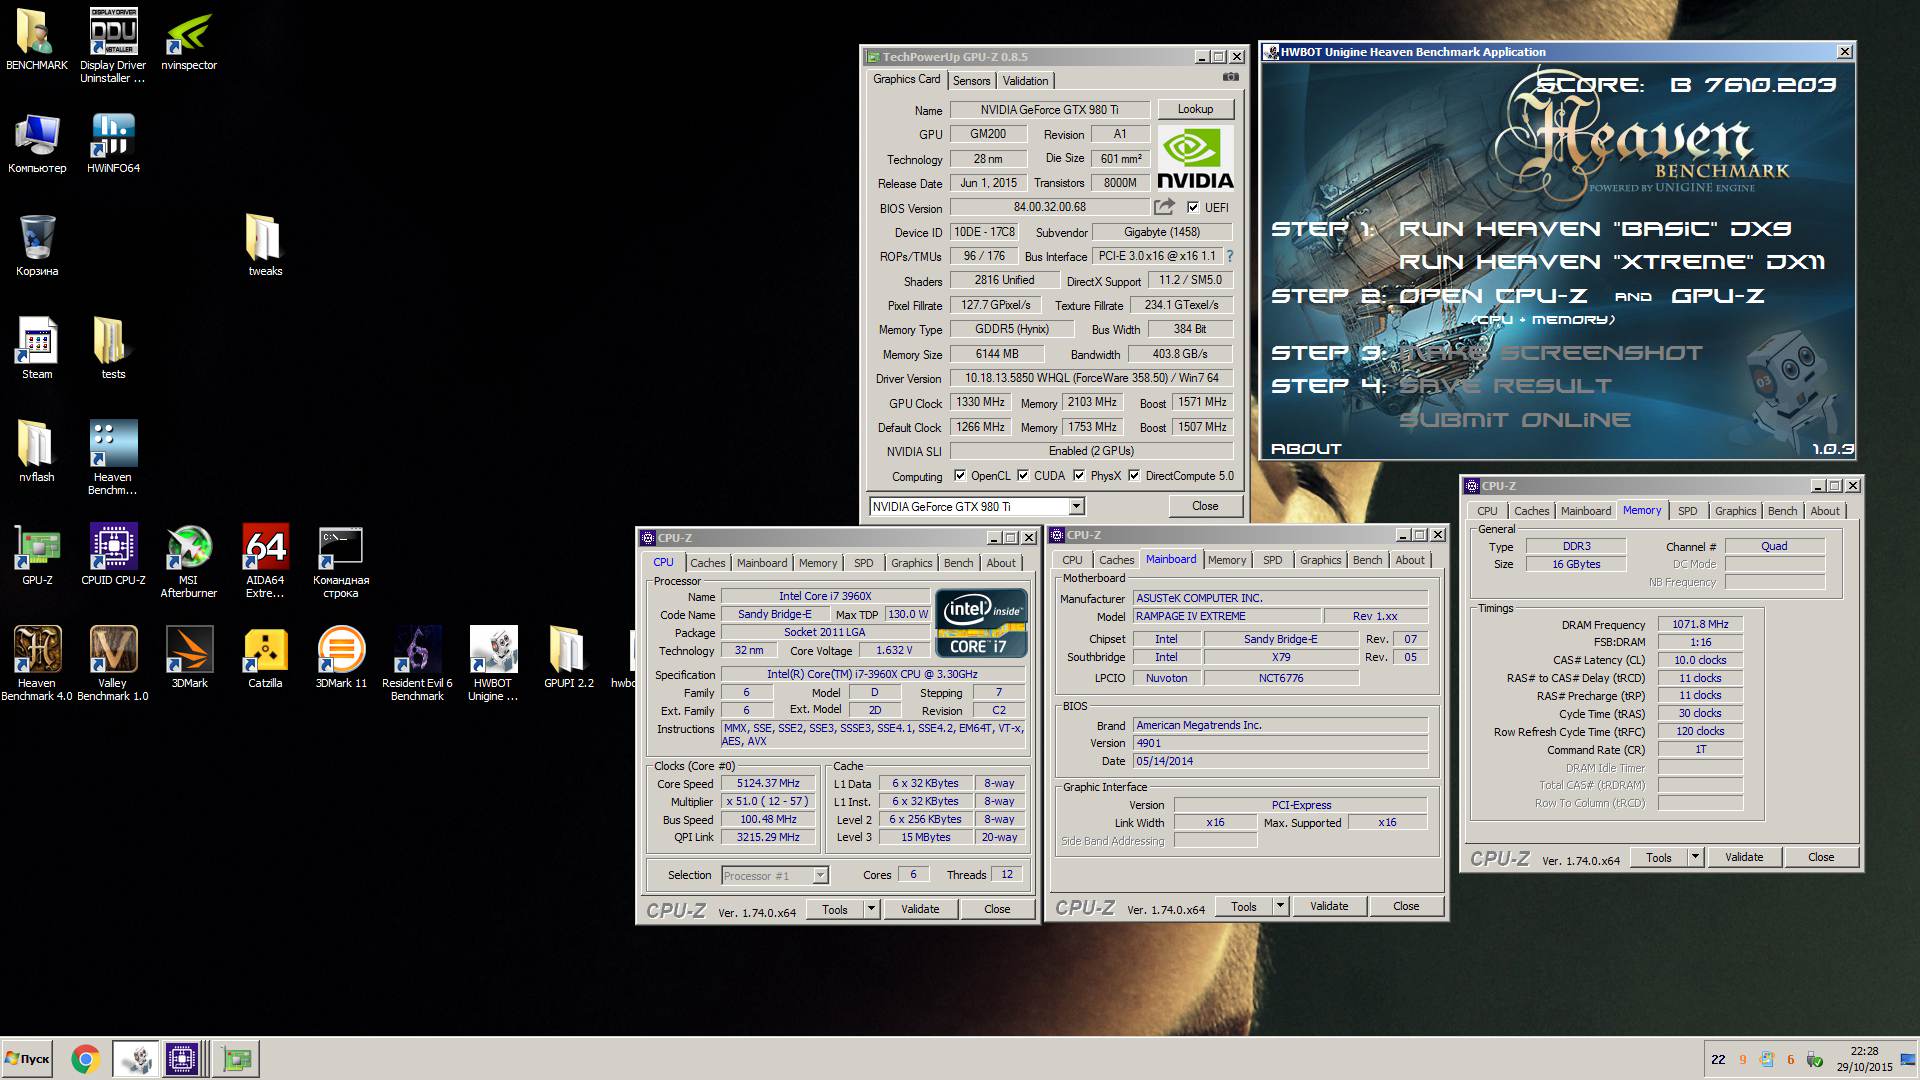
Task: Open the BENCHMARK folder icon on desktop
Action: [x=37, y=40]
